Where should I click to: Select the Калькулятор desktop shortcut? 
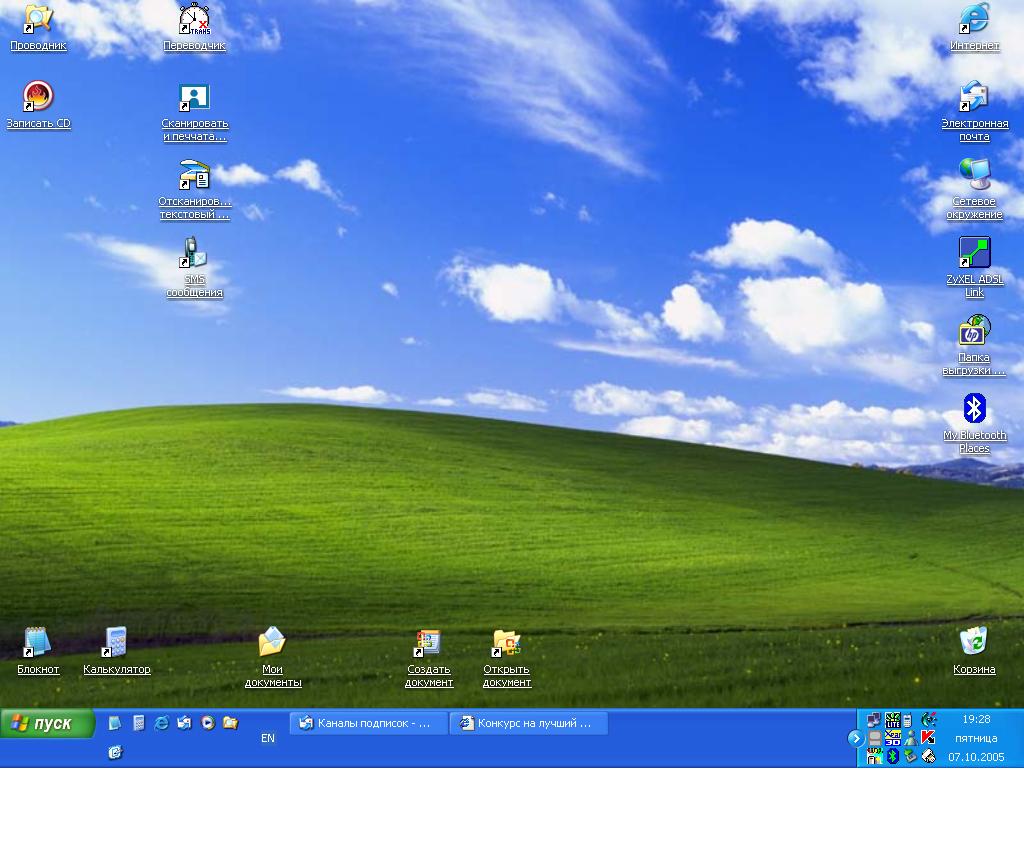click(116, 651)
